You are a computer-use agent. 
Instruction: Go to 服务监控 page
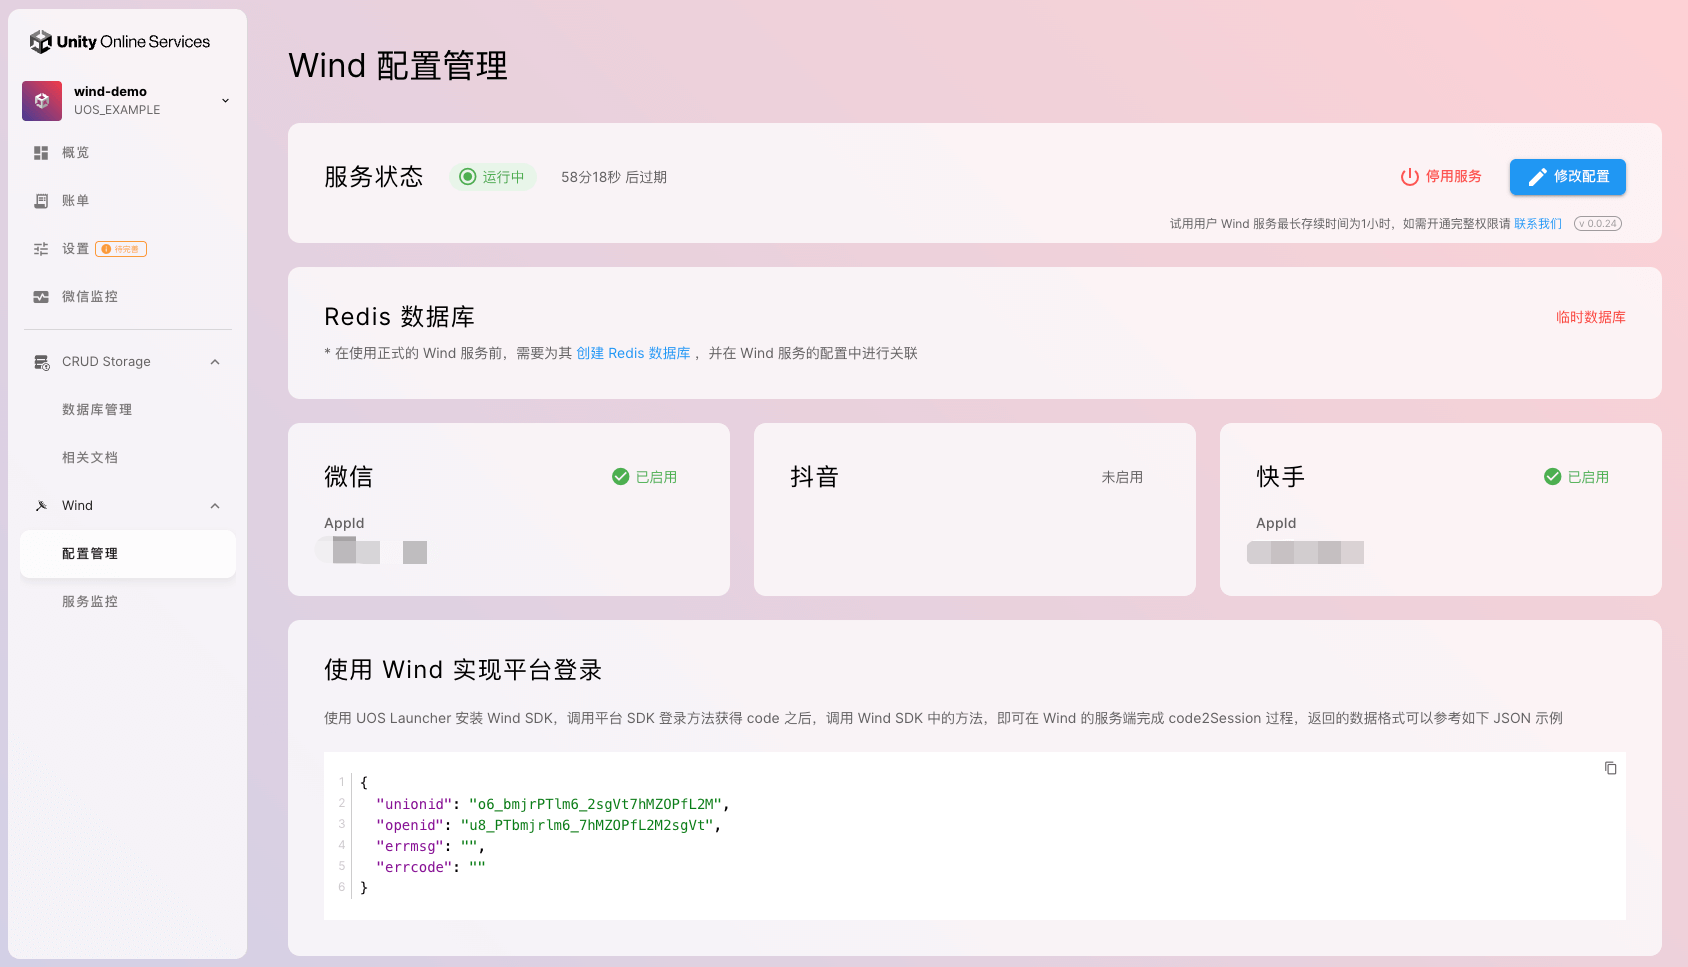click(90, 602)
